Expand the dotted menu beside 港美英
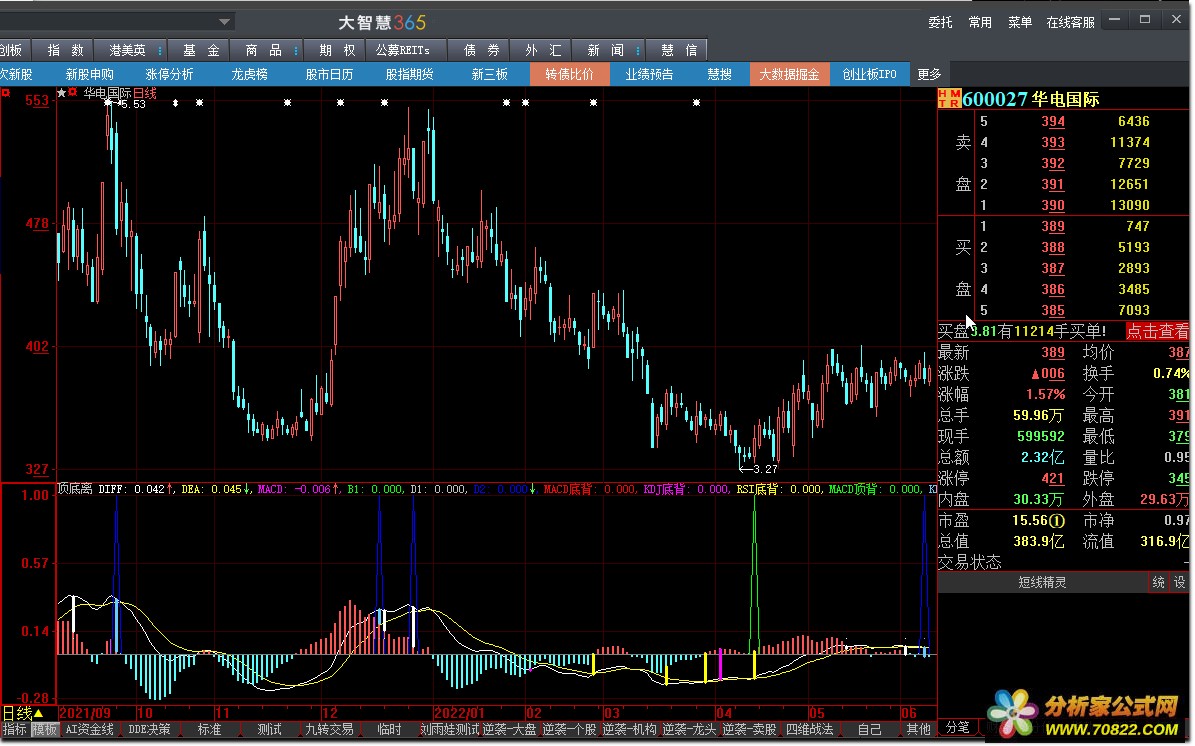This screenshot has width=1195, height=746. coord(159,50)
